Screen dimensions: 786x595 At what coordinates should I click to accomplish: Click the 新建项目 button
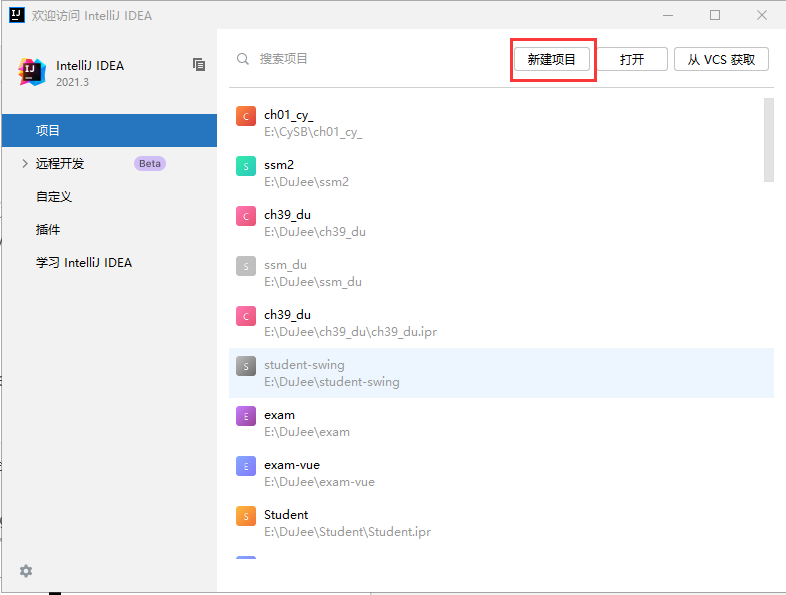[552, 60]
